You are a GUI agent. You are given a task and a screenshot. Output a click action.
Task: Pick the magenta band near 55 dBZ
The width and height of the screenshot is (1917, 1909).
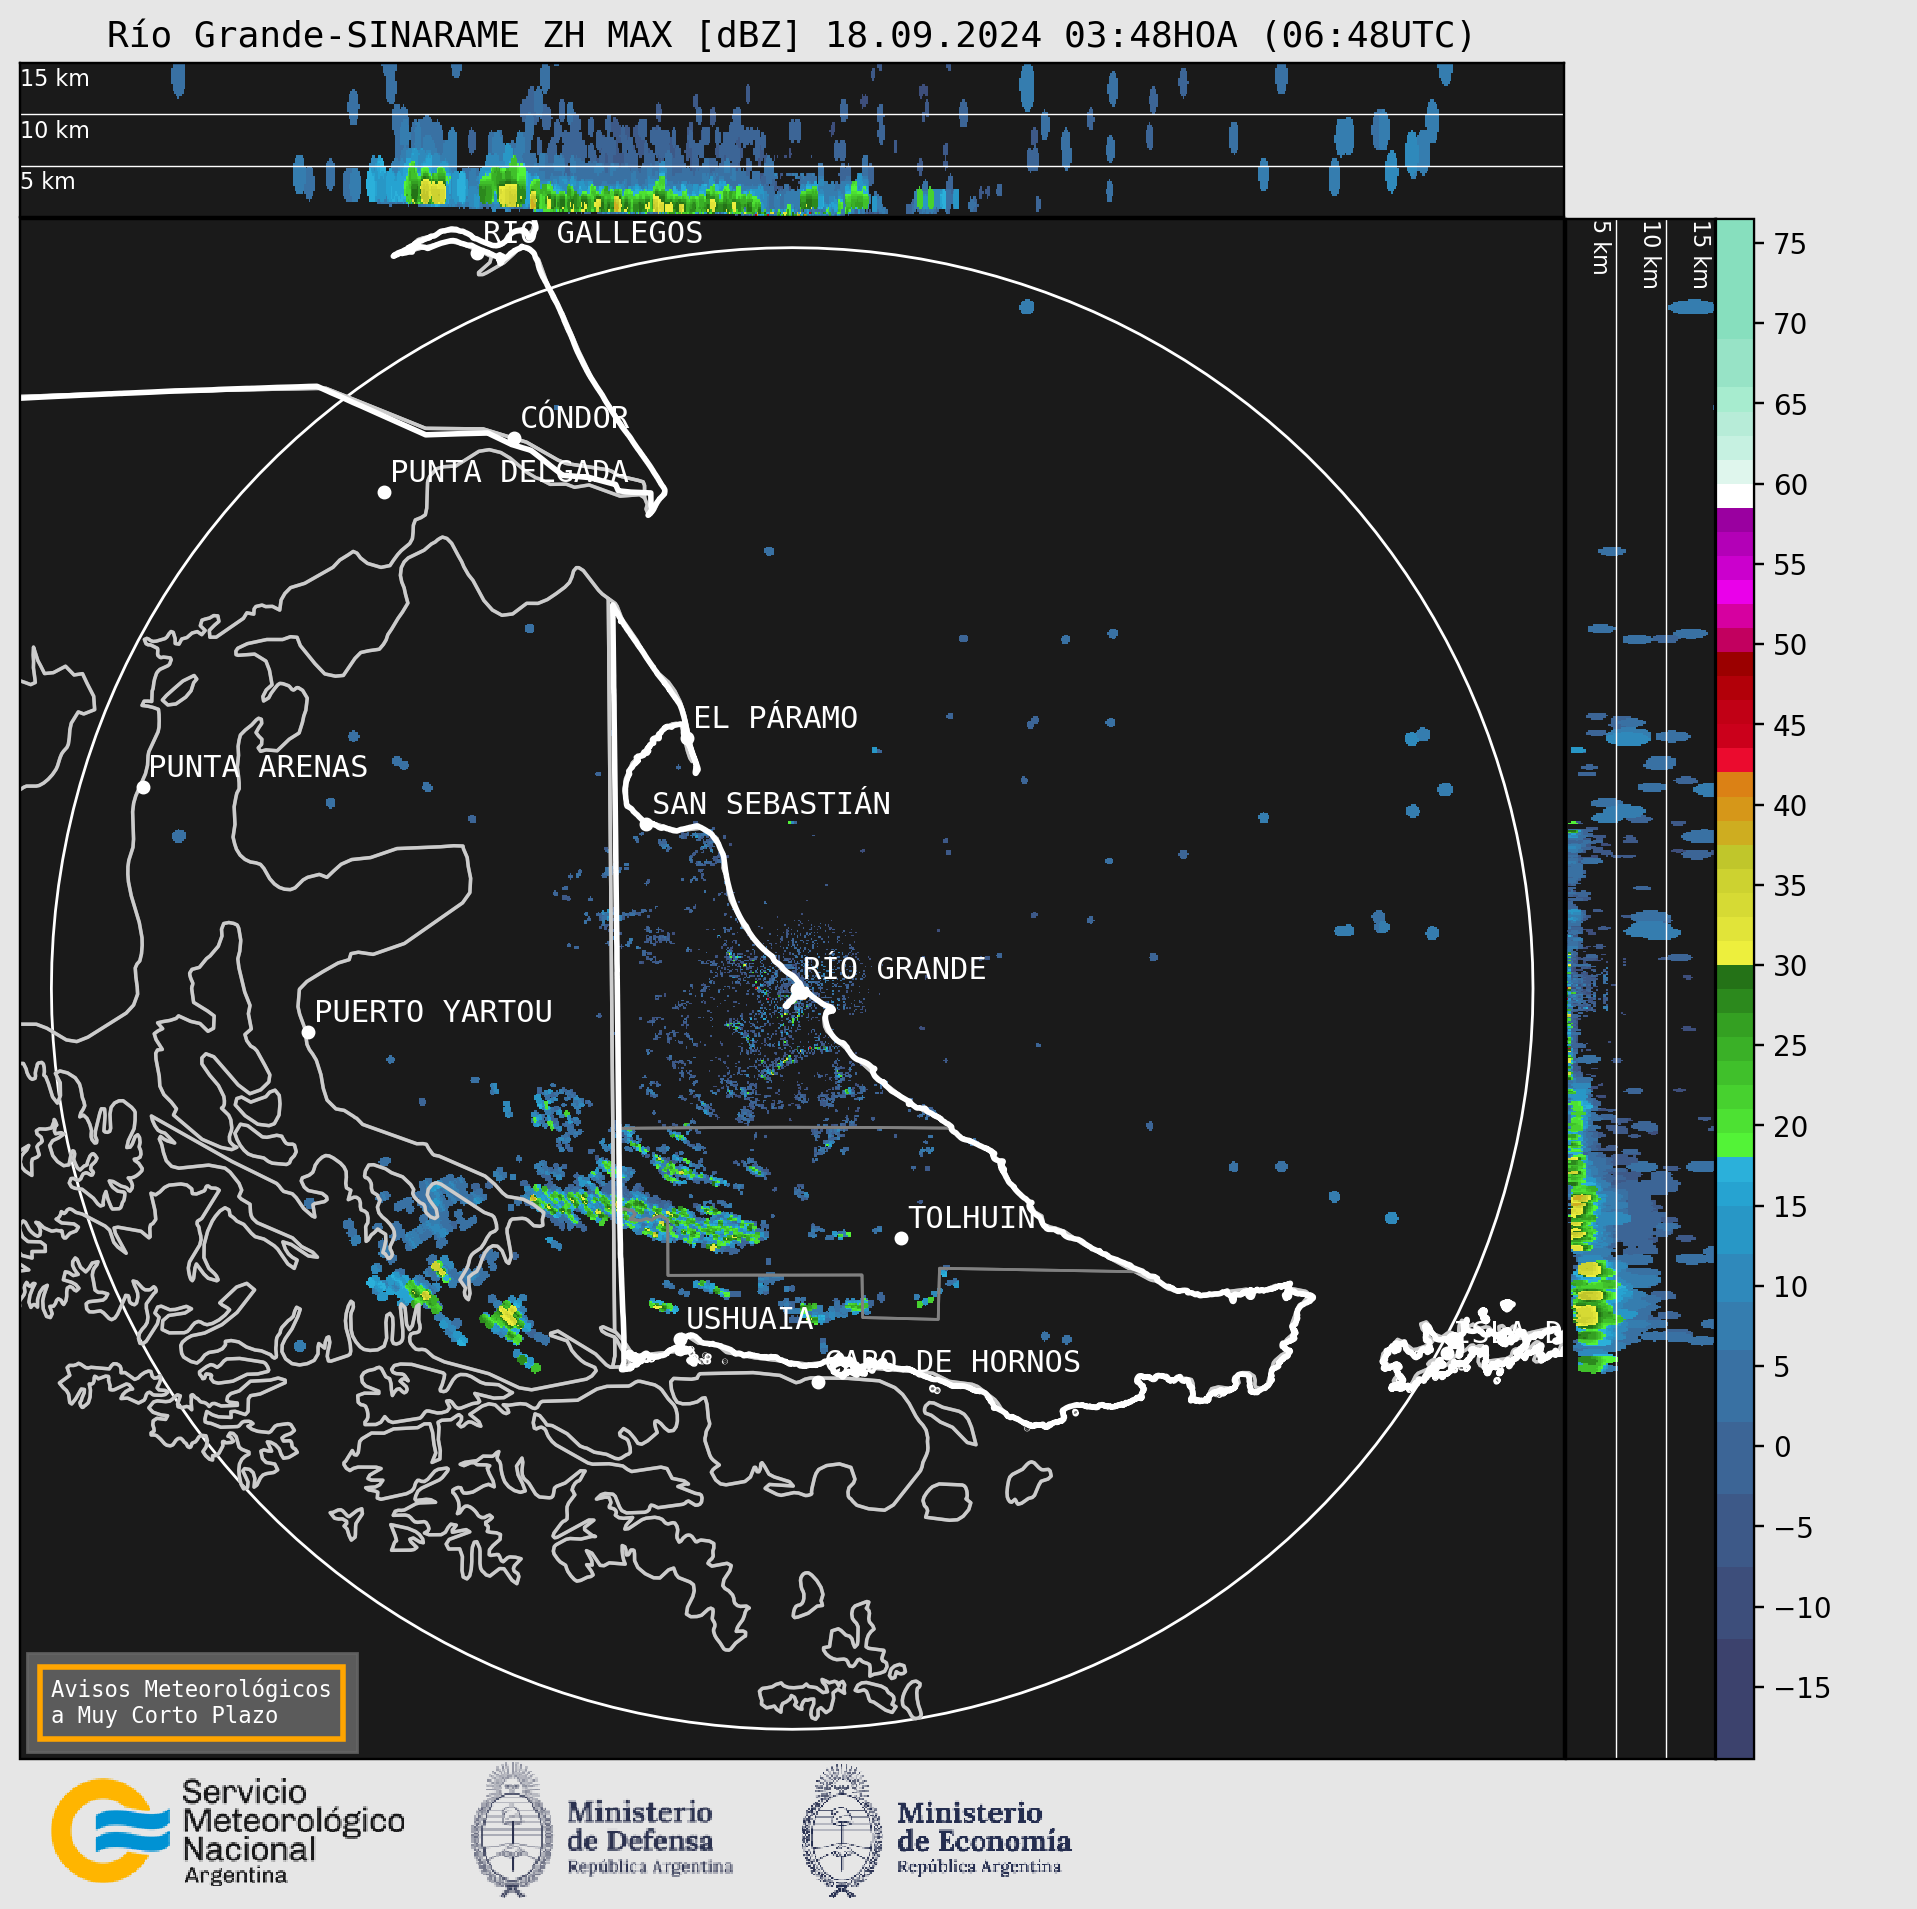[1735, 568]
